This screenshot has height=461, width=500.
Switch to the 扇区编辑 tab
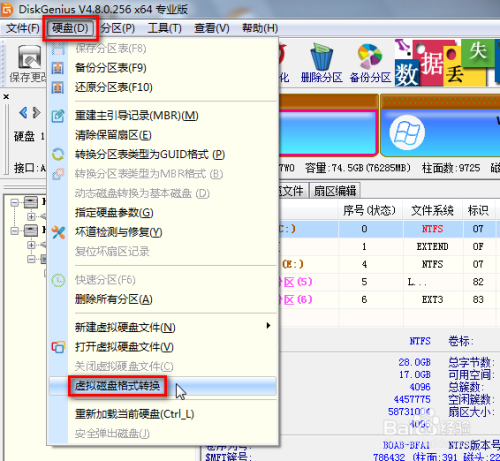point(335,191)
